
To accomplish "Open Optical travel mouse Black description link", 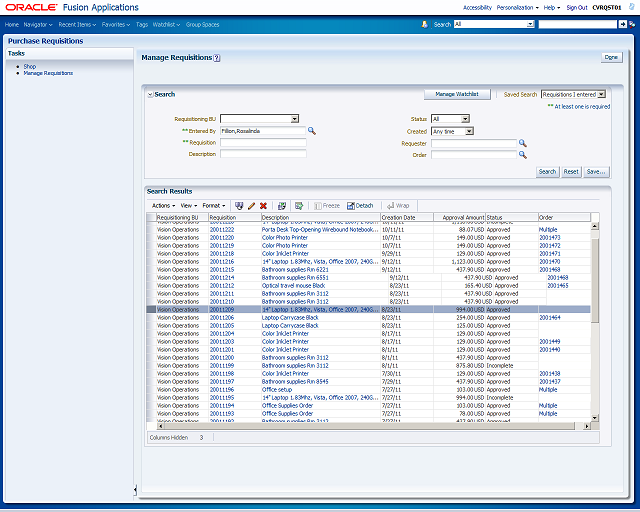I will coord(293,286).
